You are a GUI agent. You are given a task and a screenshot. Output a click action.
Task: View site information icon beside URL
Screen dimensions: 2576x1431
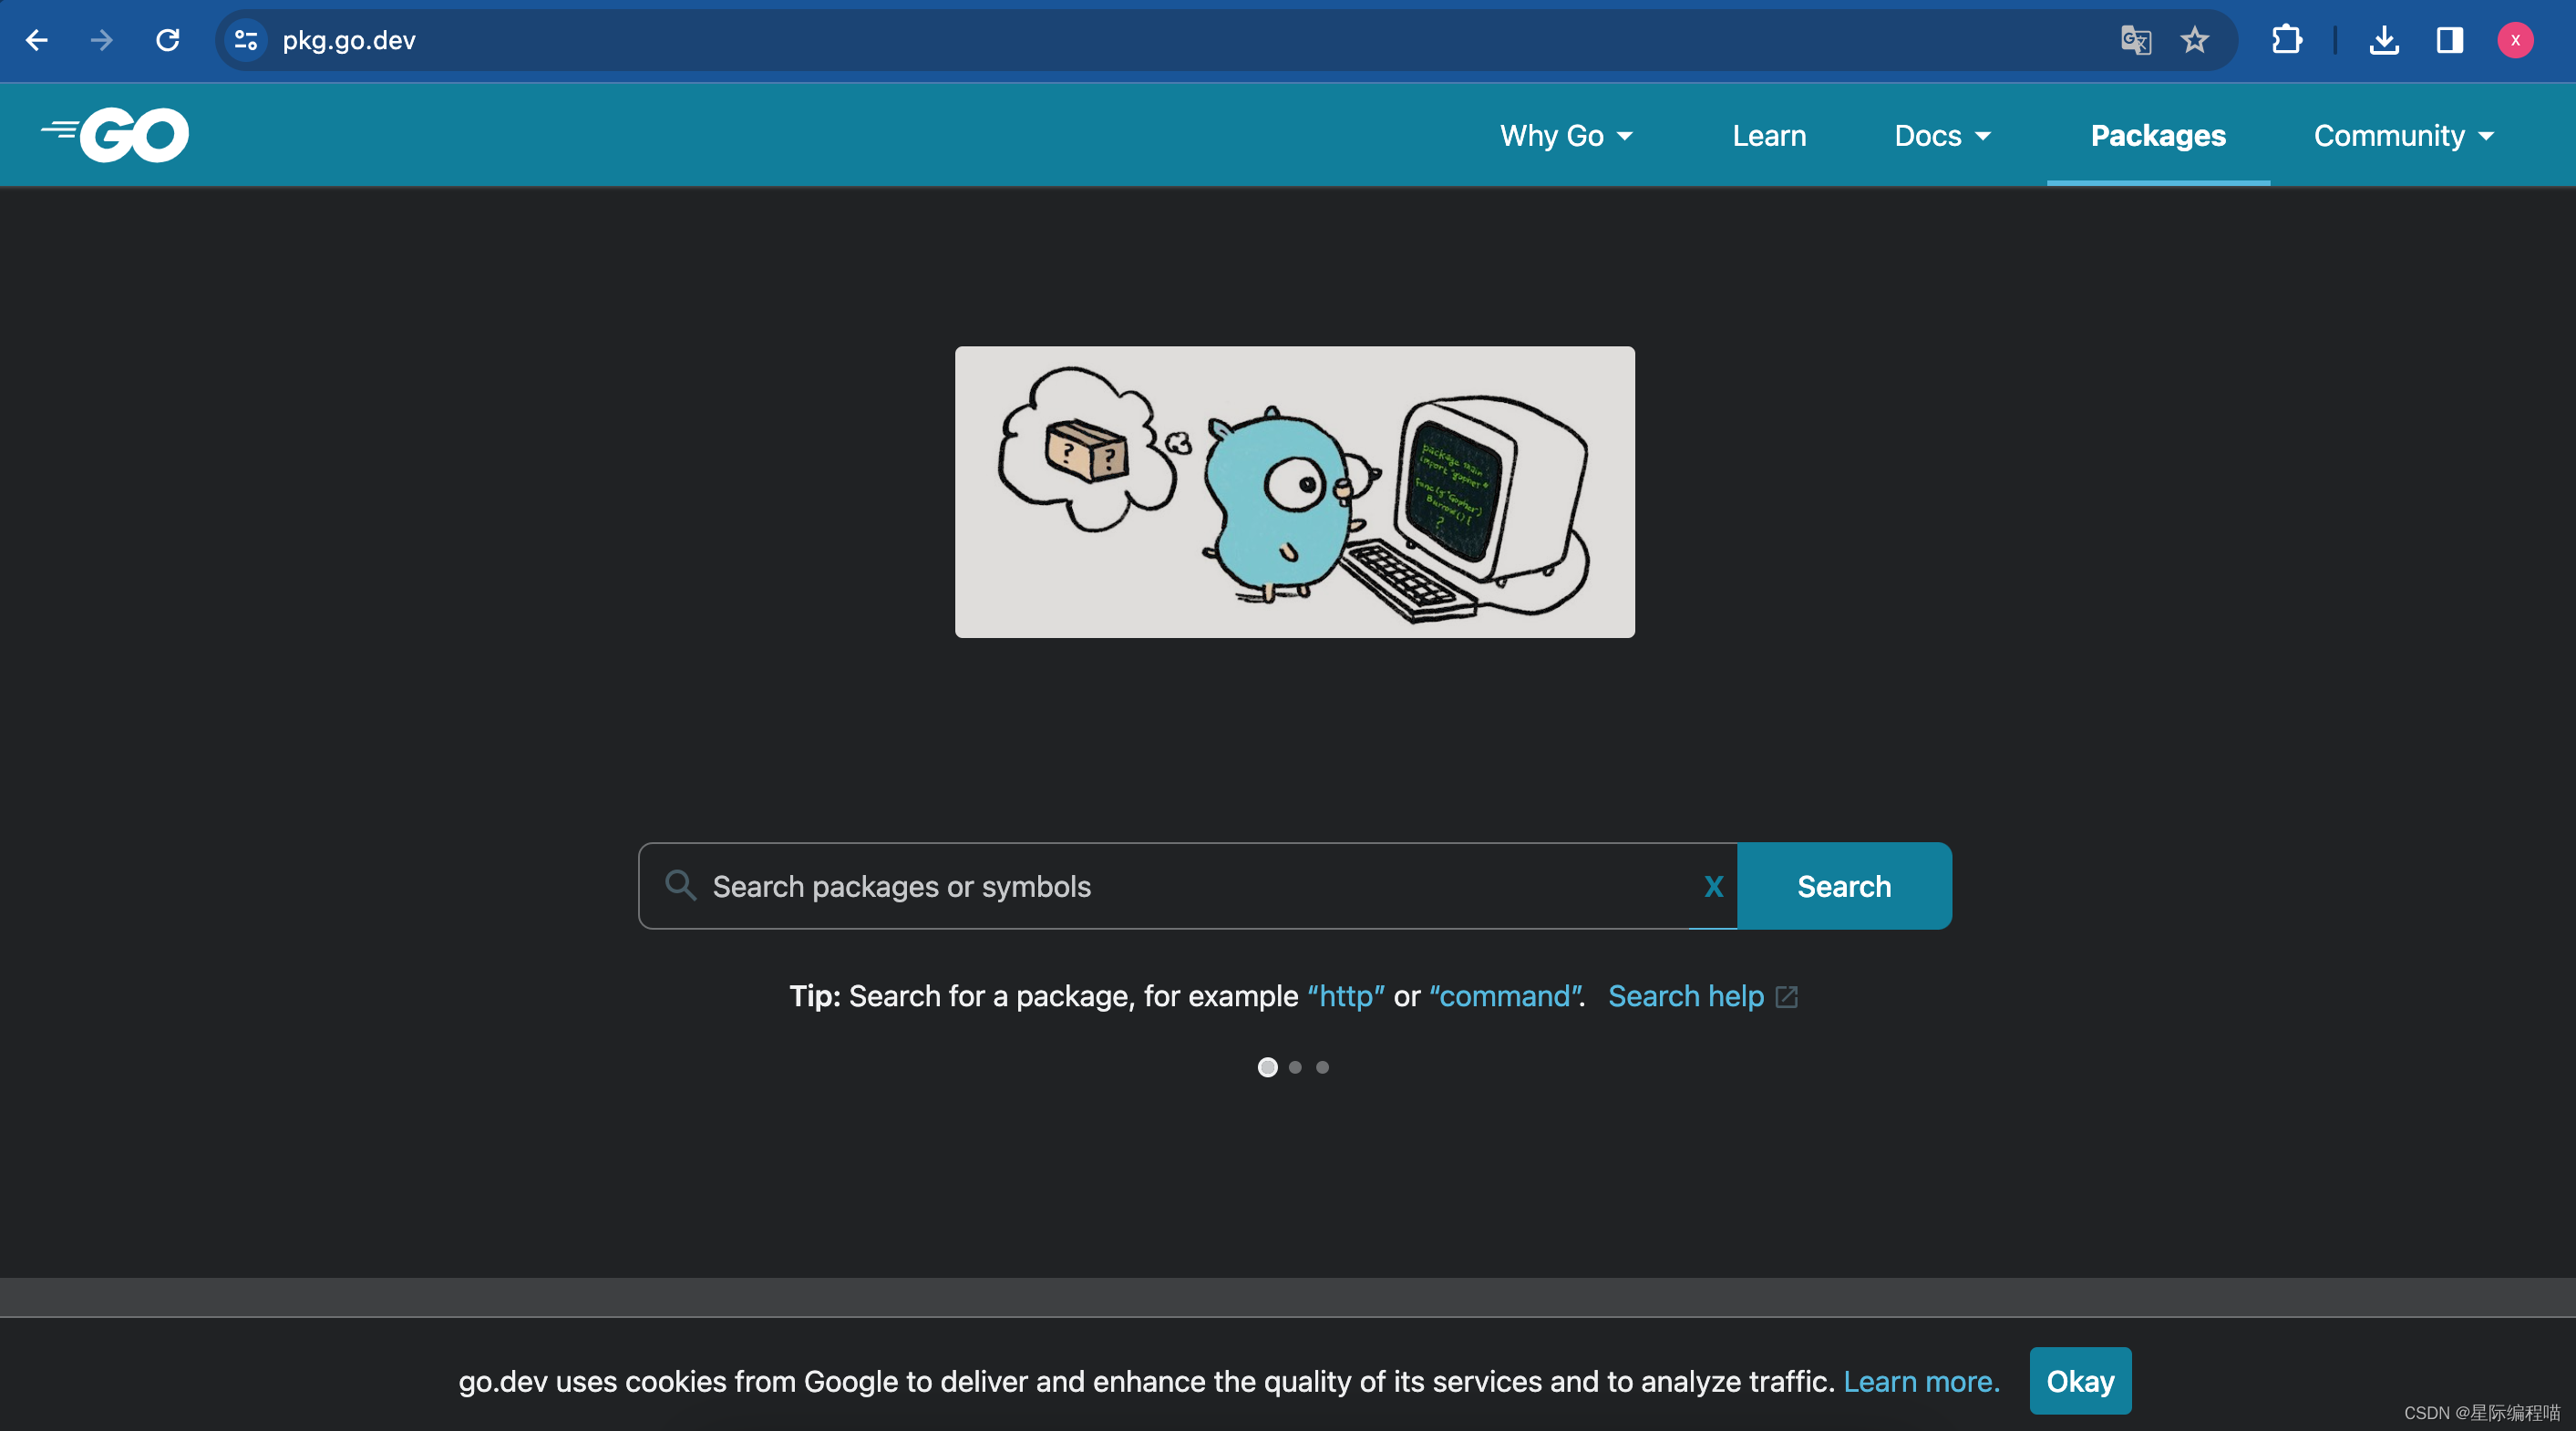[246, 40]
